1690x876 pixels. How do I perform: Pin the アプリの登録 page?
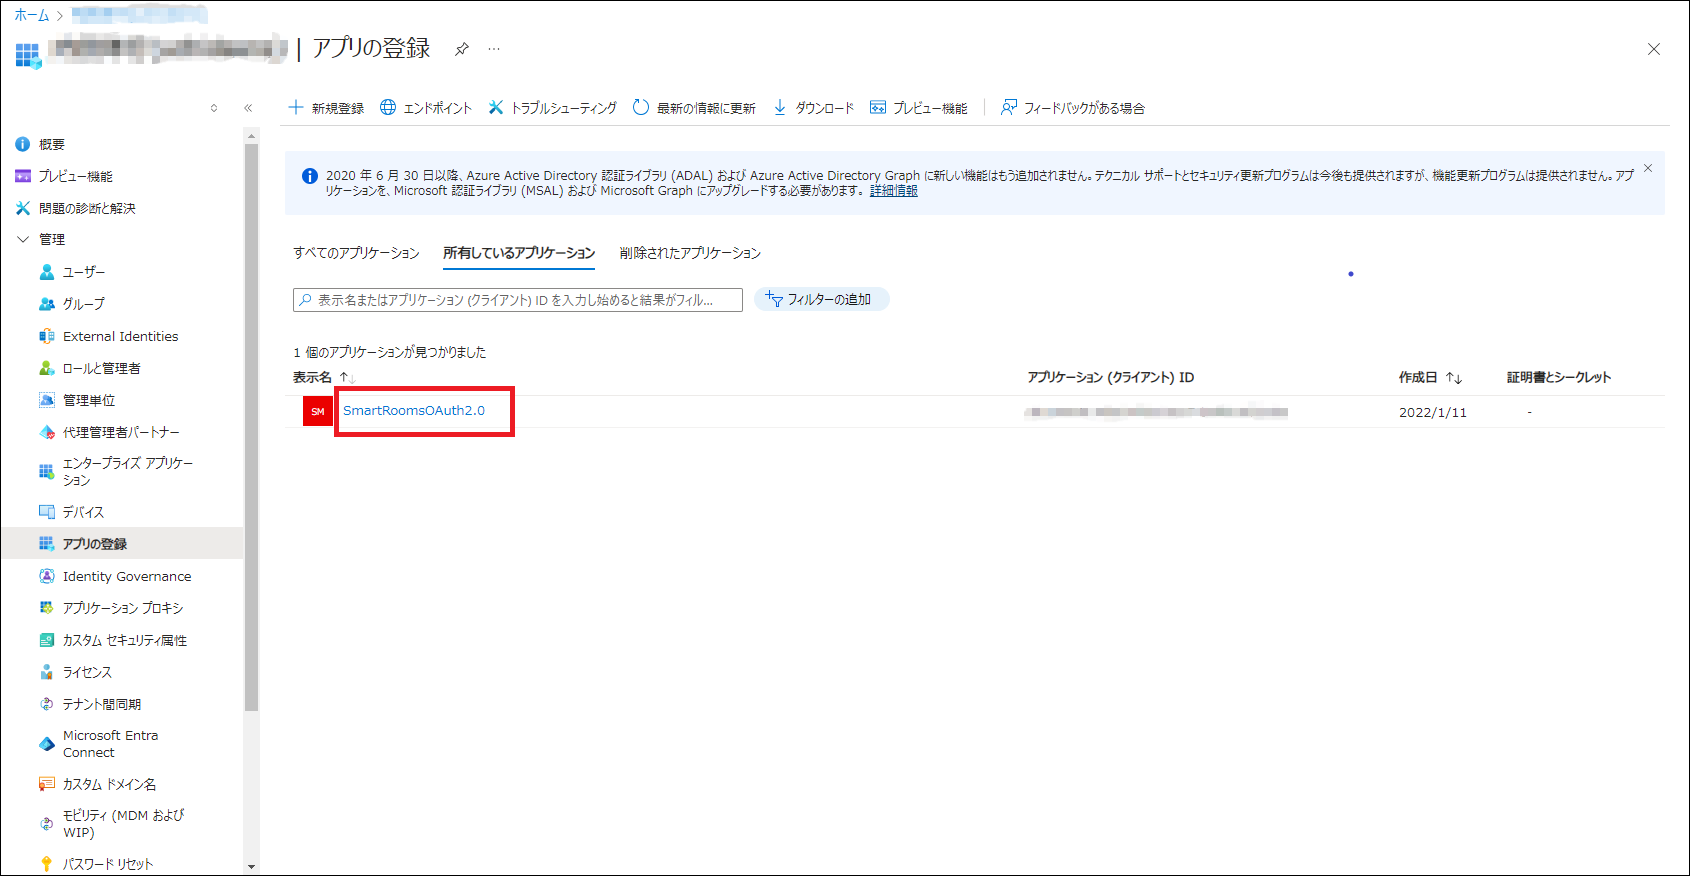click(x=461, y=49)
